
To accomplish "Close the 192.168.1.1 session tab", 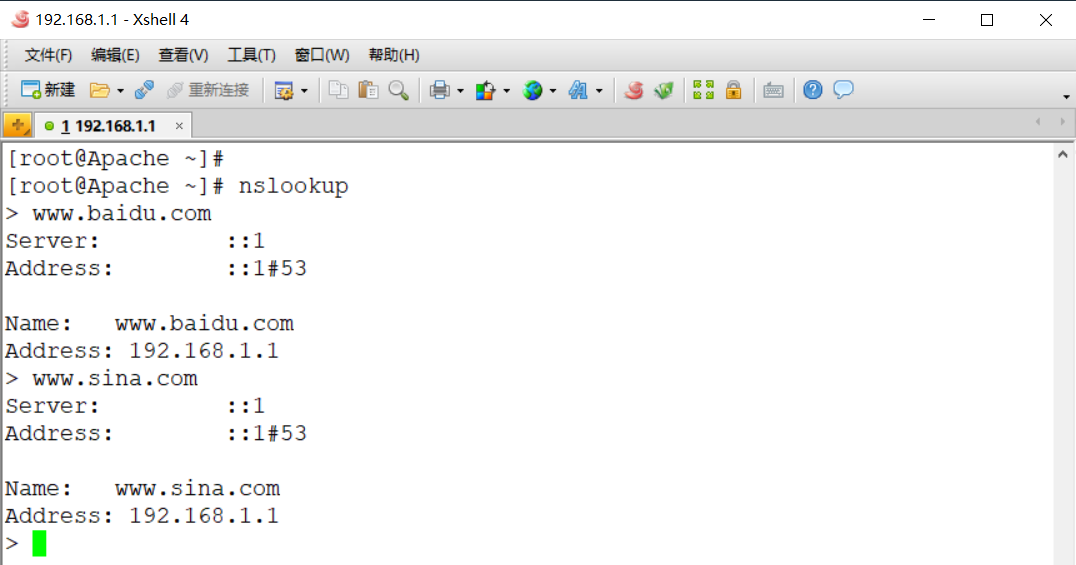I will pos(179,126).
